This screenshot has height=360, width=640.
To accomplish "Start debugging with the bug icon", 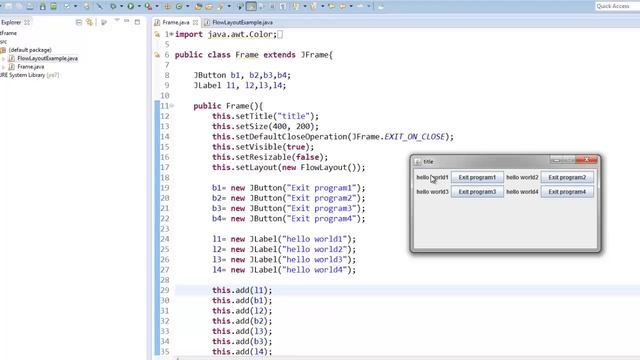I will (113, 6).
